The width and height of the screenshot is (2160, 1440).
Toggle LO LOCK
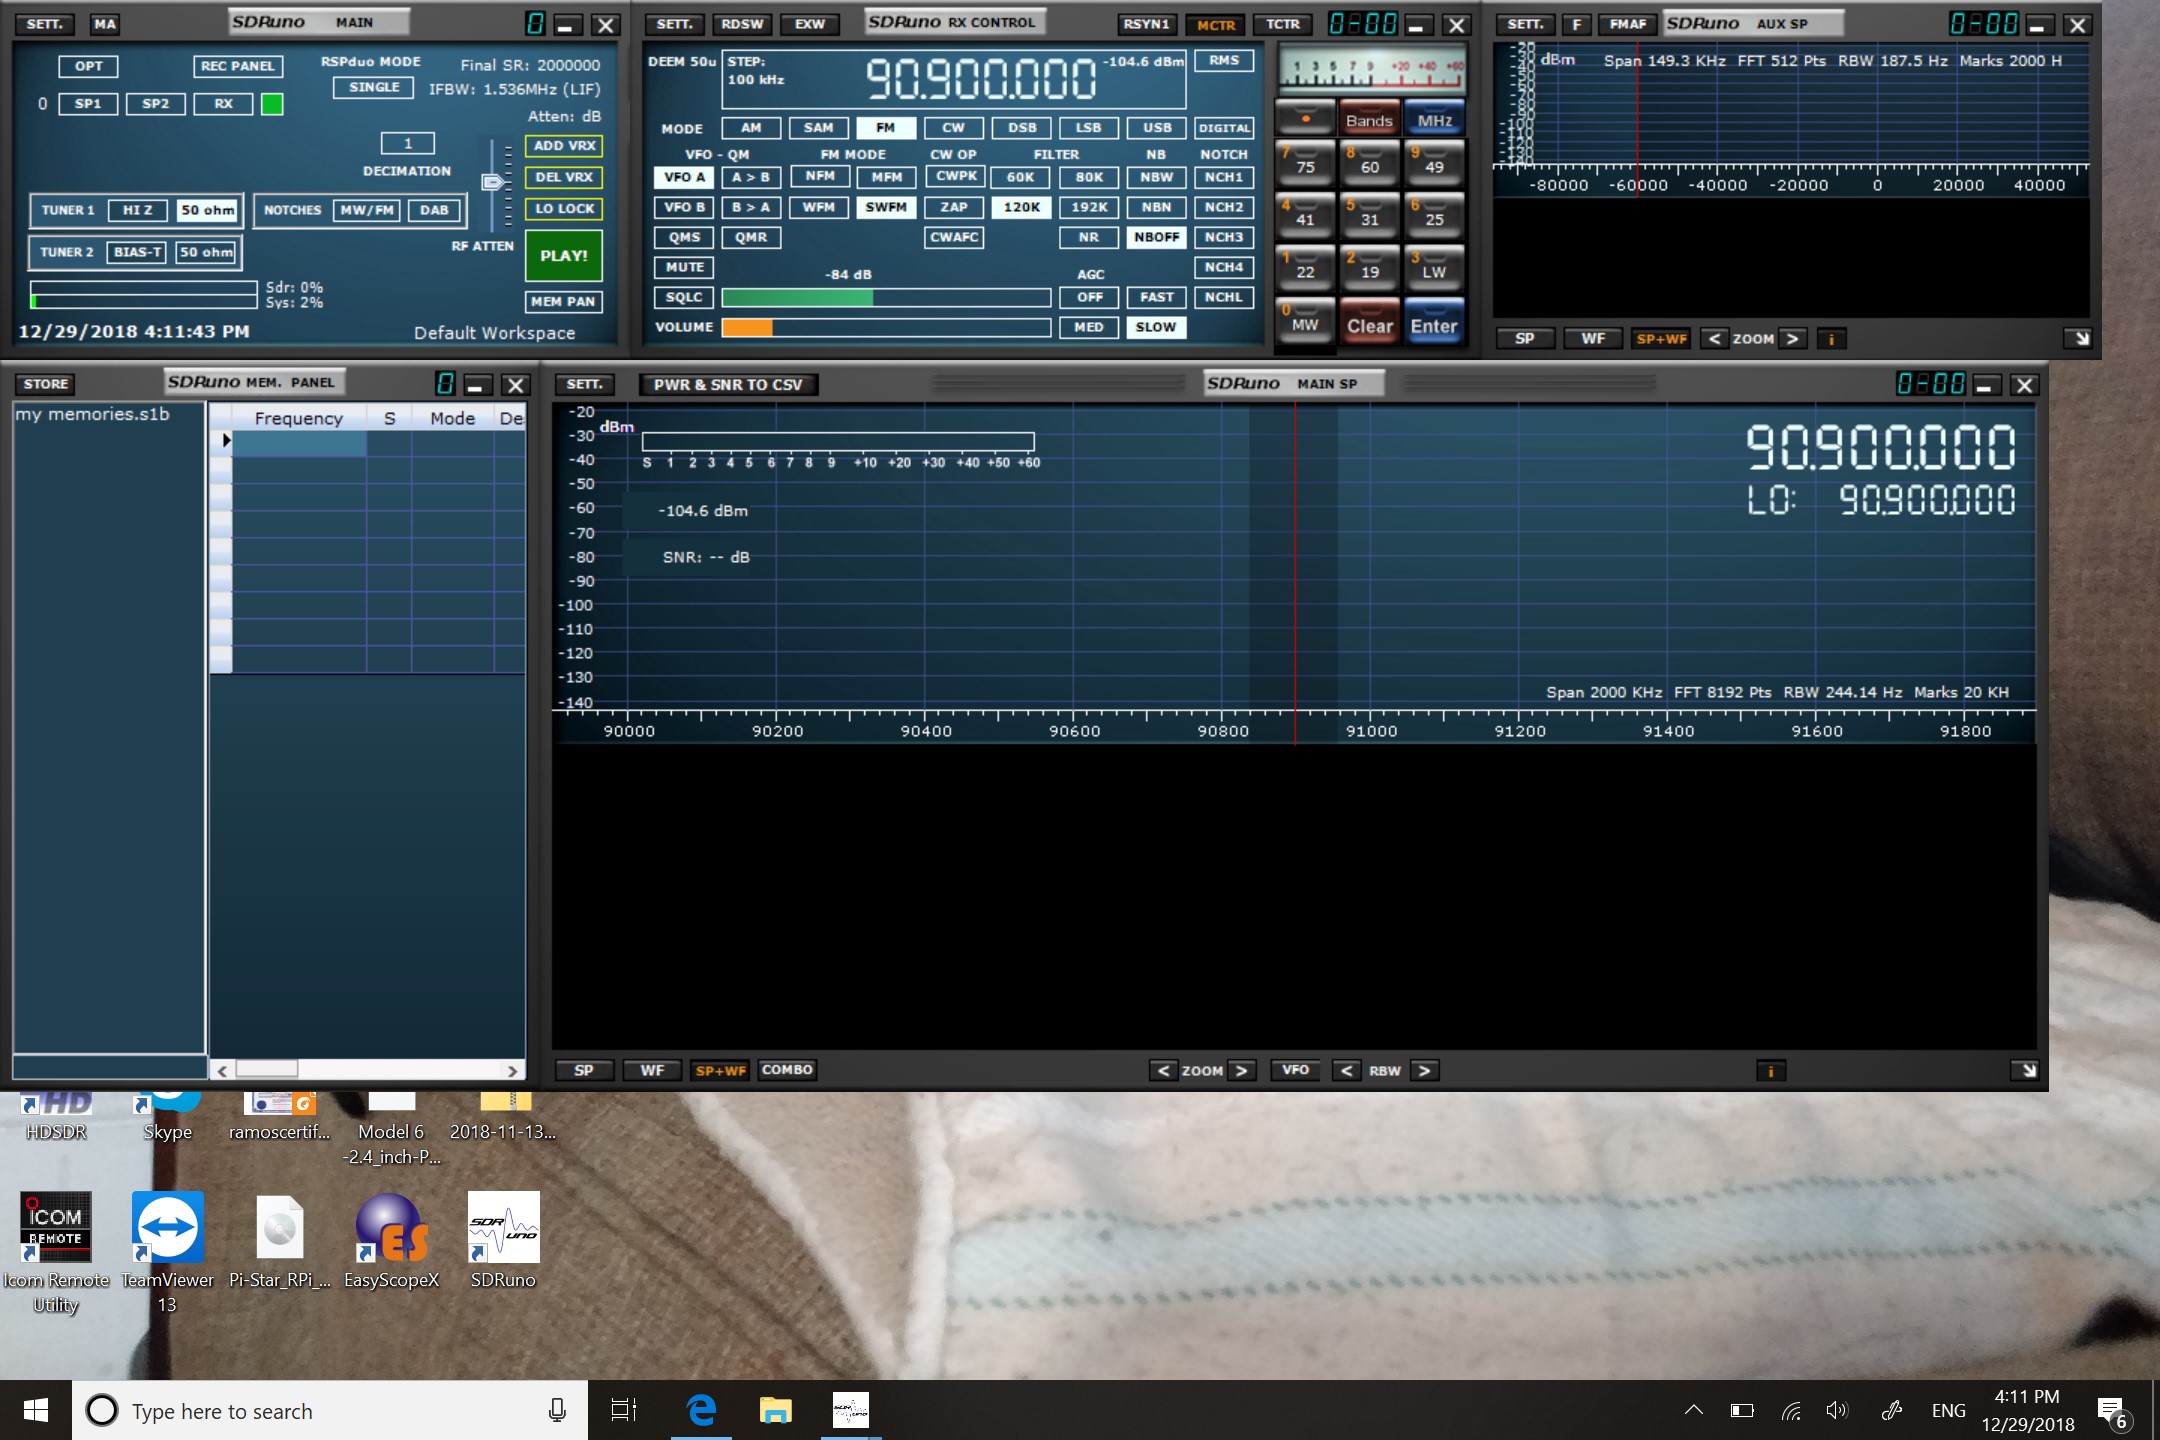tap(564, 209)
